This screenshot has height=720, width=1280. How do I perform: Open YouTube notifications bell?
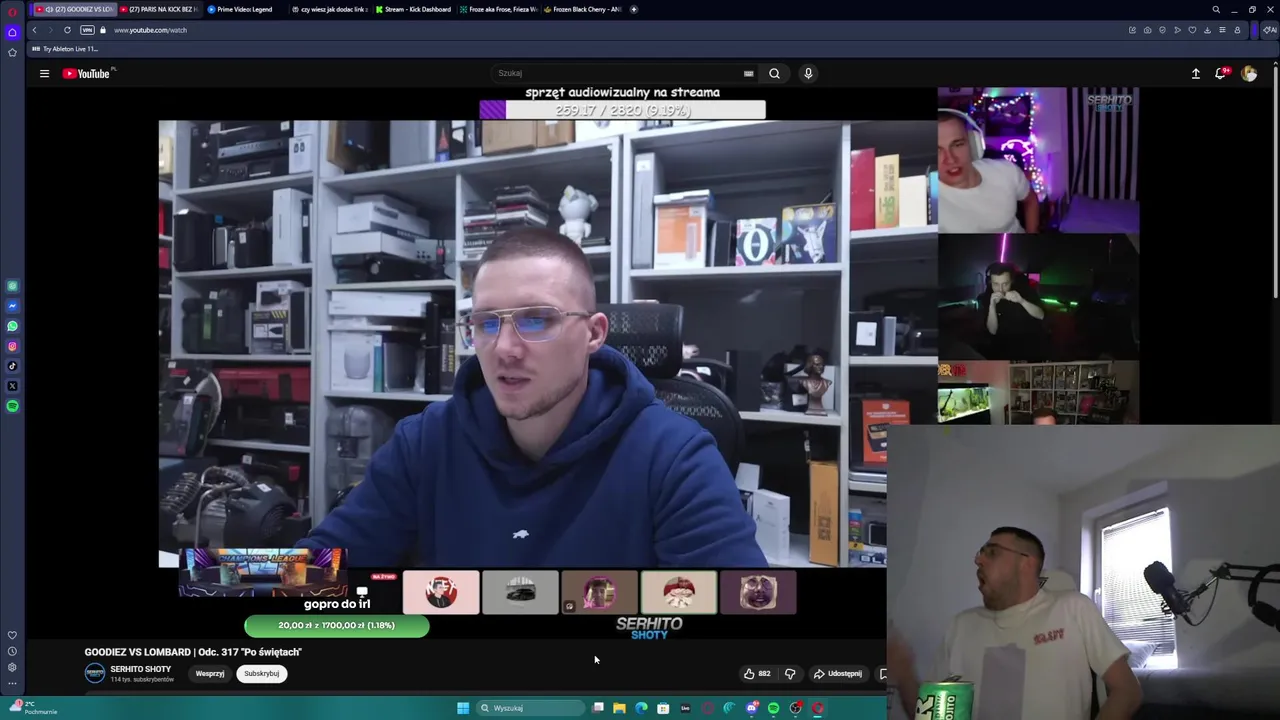coord(1221,73)
